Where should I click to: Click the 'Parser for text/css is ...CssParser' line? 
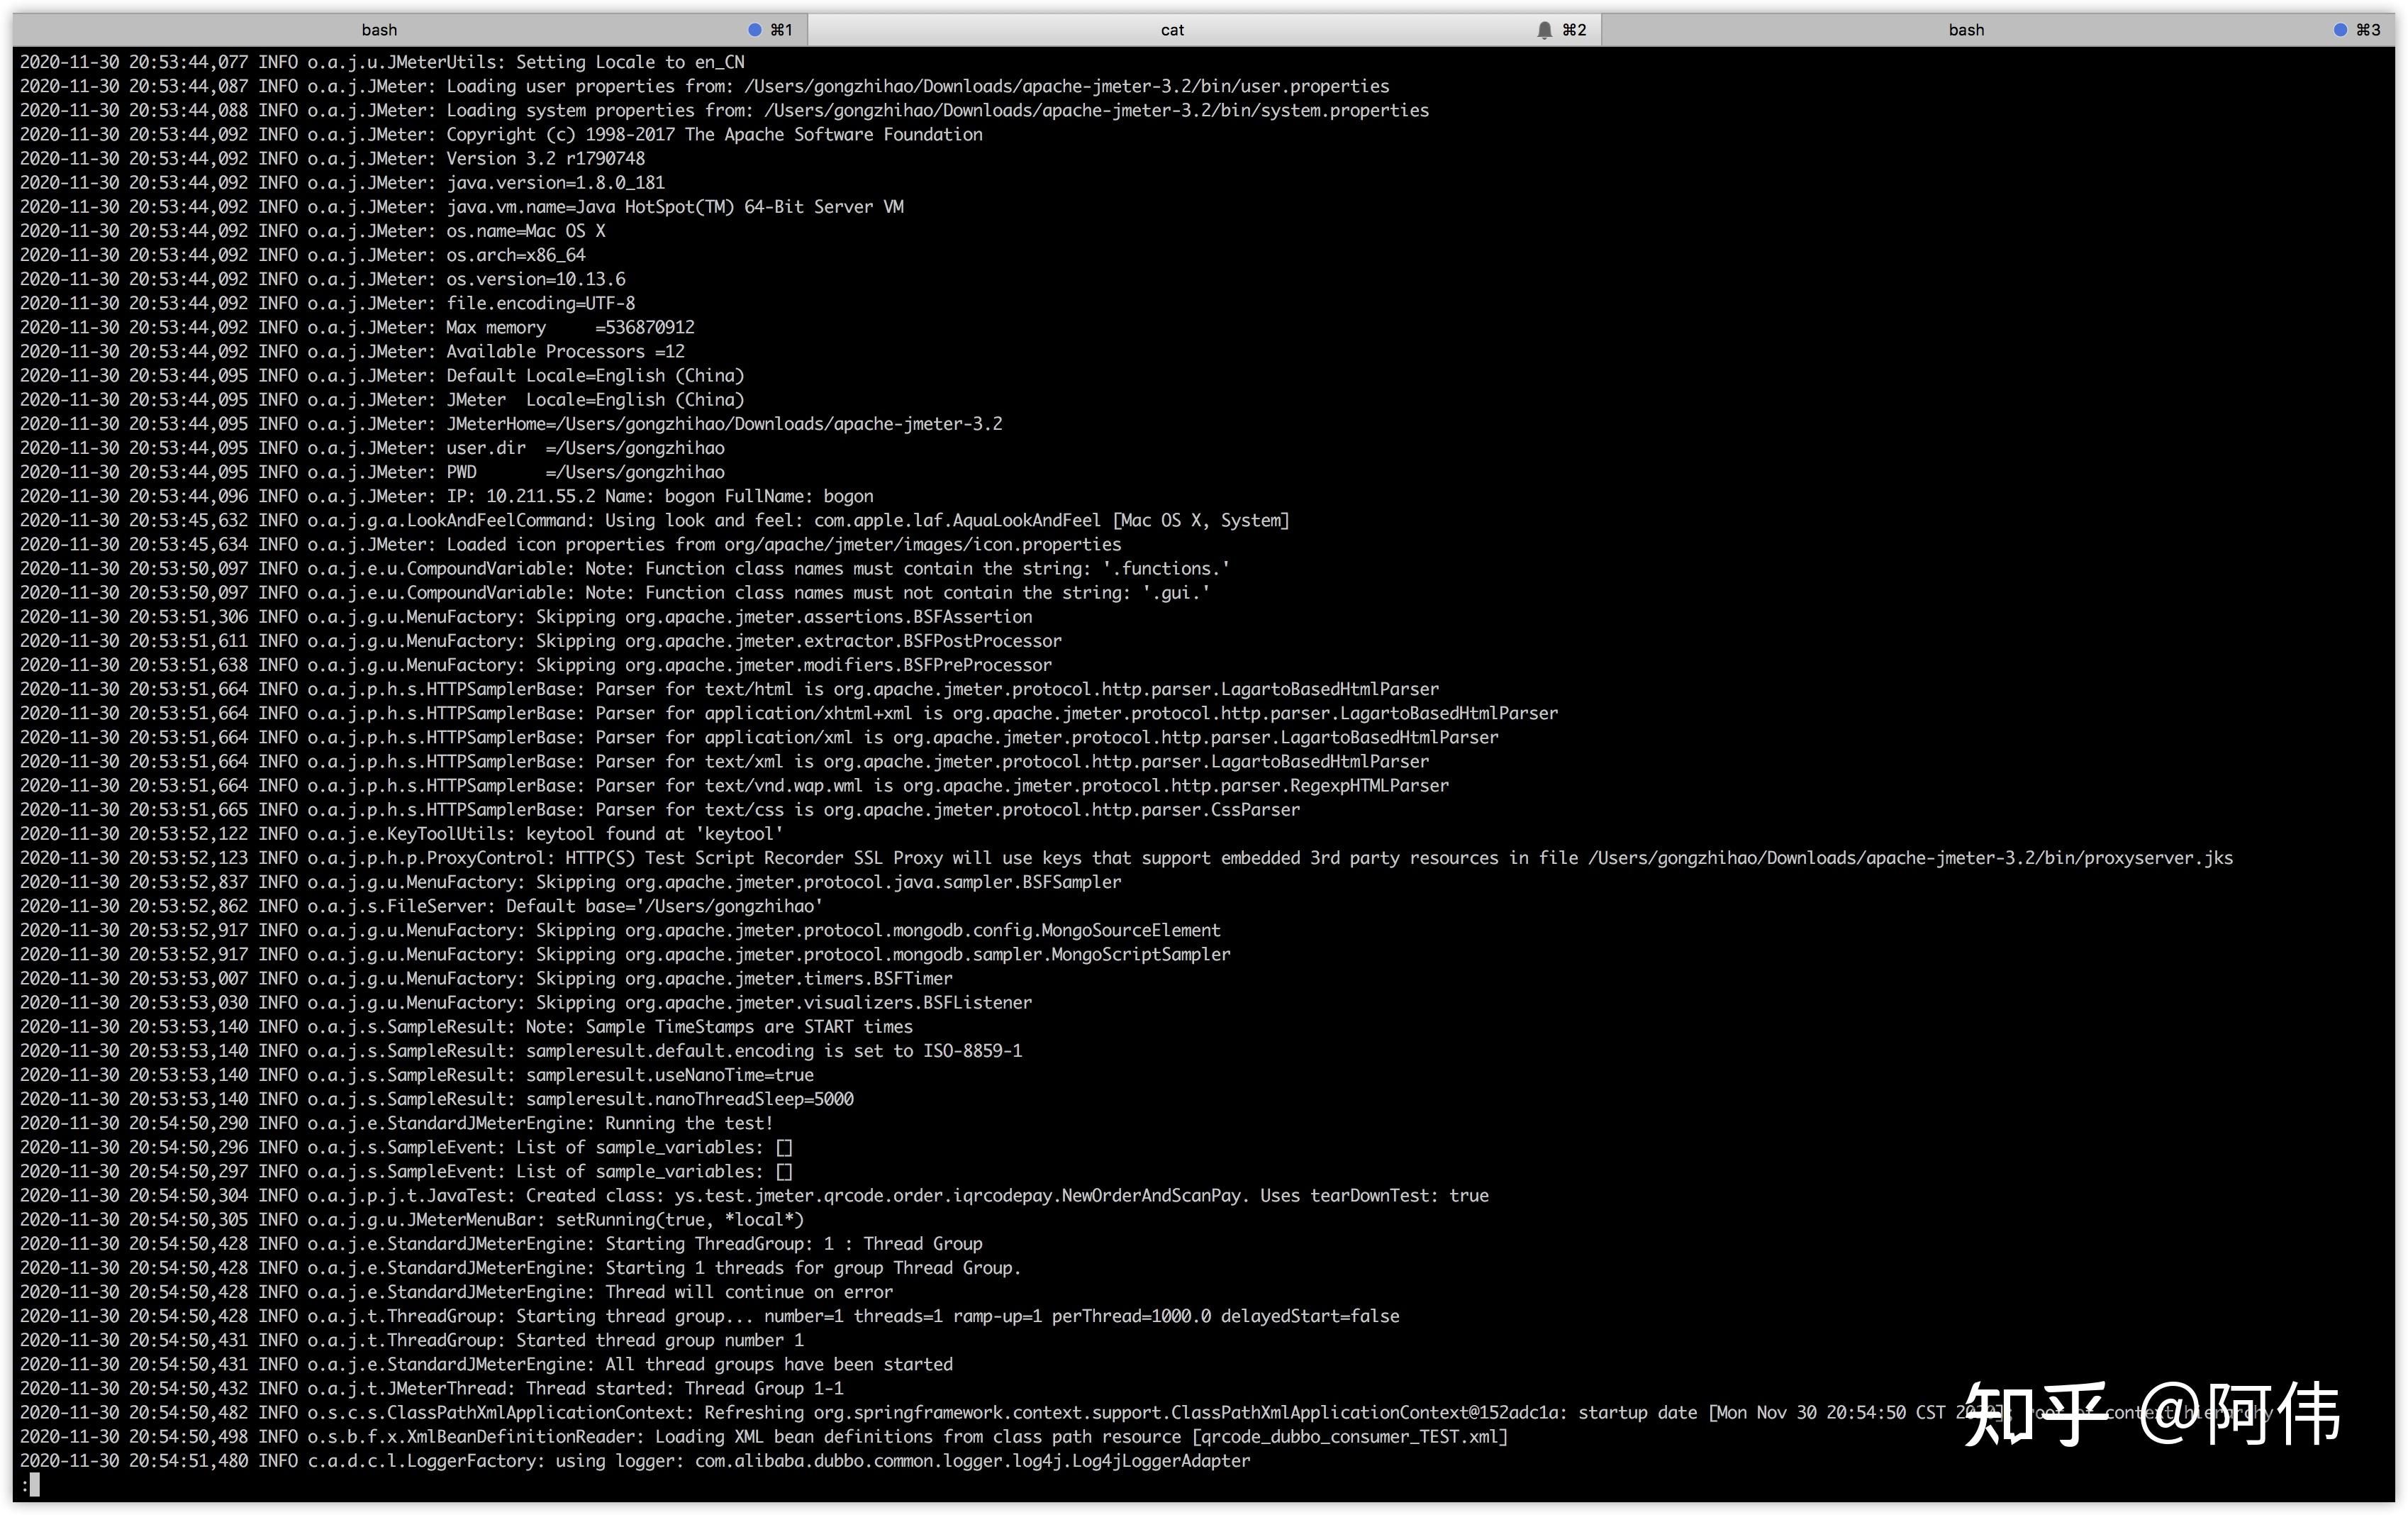660,810
